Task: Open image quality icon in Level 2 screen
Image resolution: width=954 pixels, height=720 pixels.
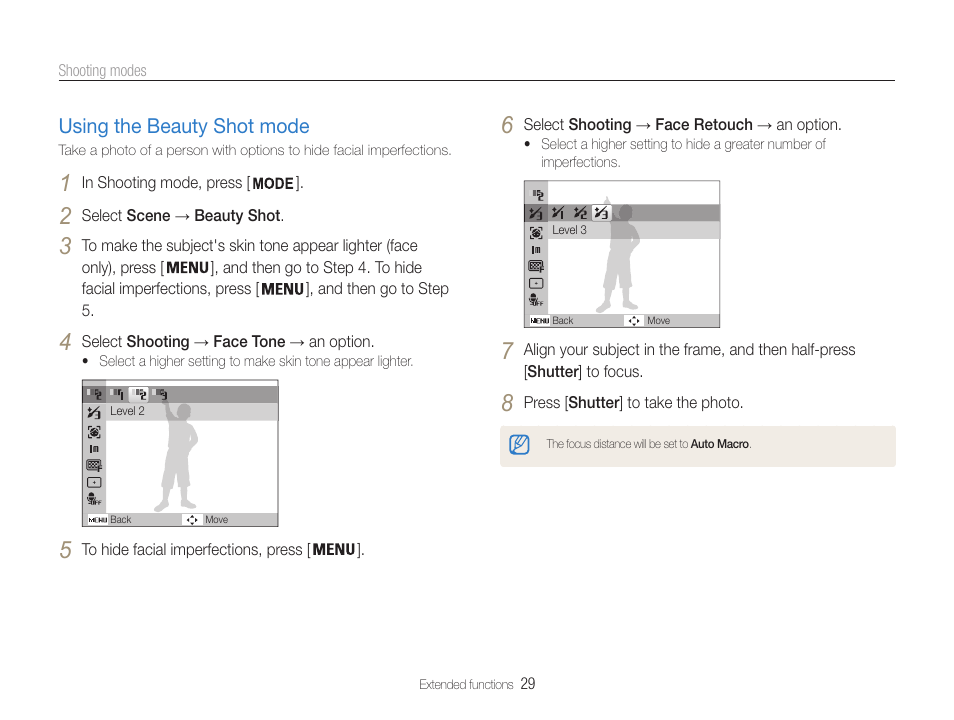Action: tap(94, 466)
